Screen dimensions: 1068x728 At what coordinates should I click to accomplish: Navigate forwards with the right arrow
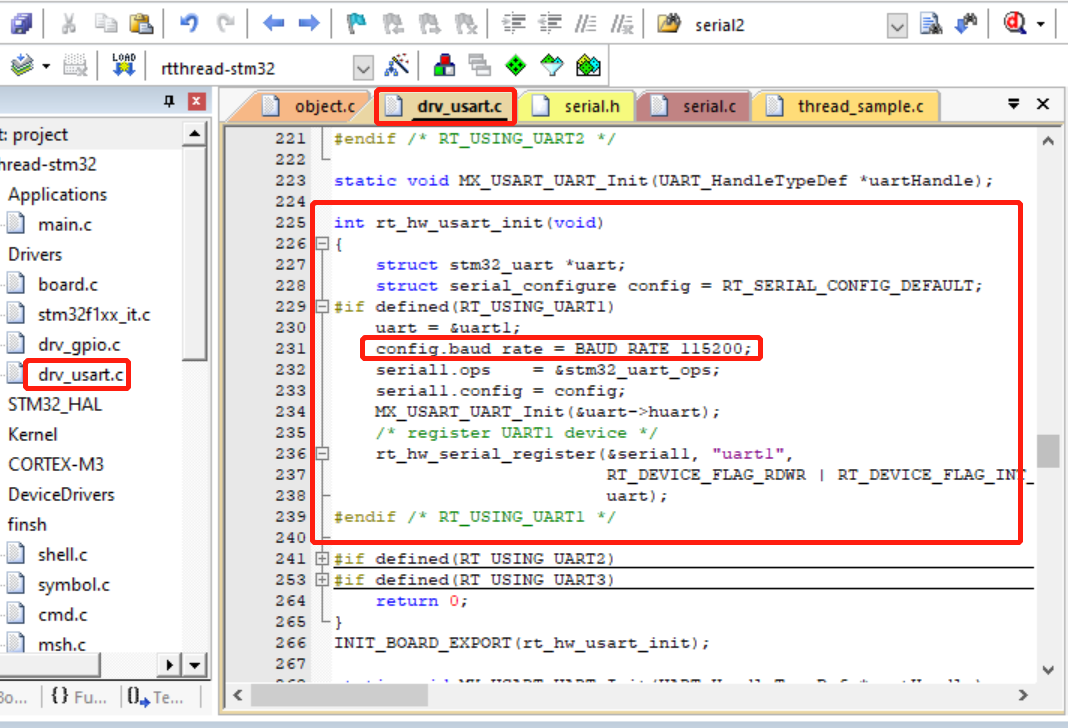[309, 24]
